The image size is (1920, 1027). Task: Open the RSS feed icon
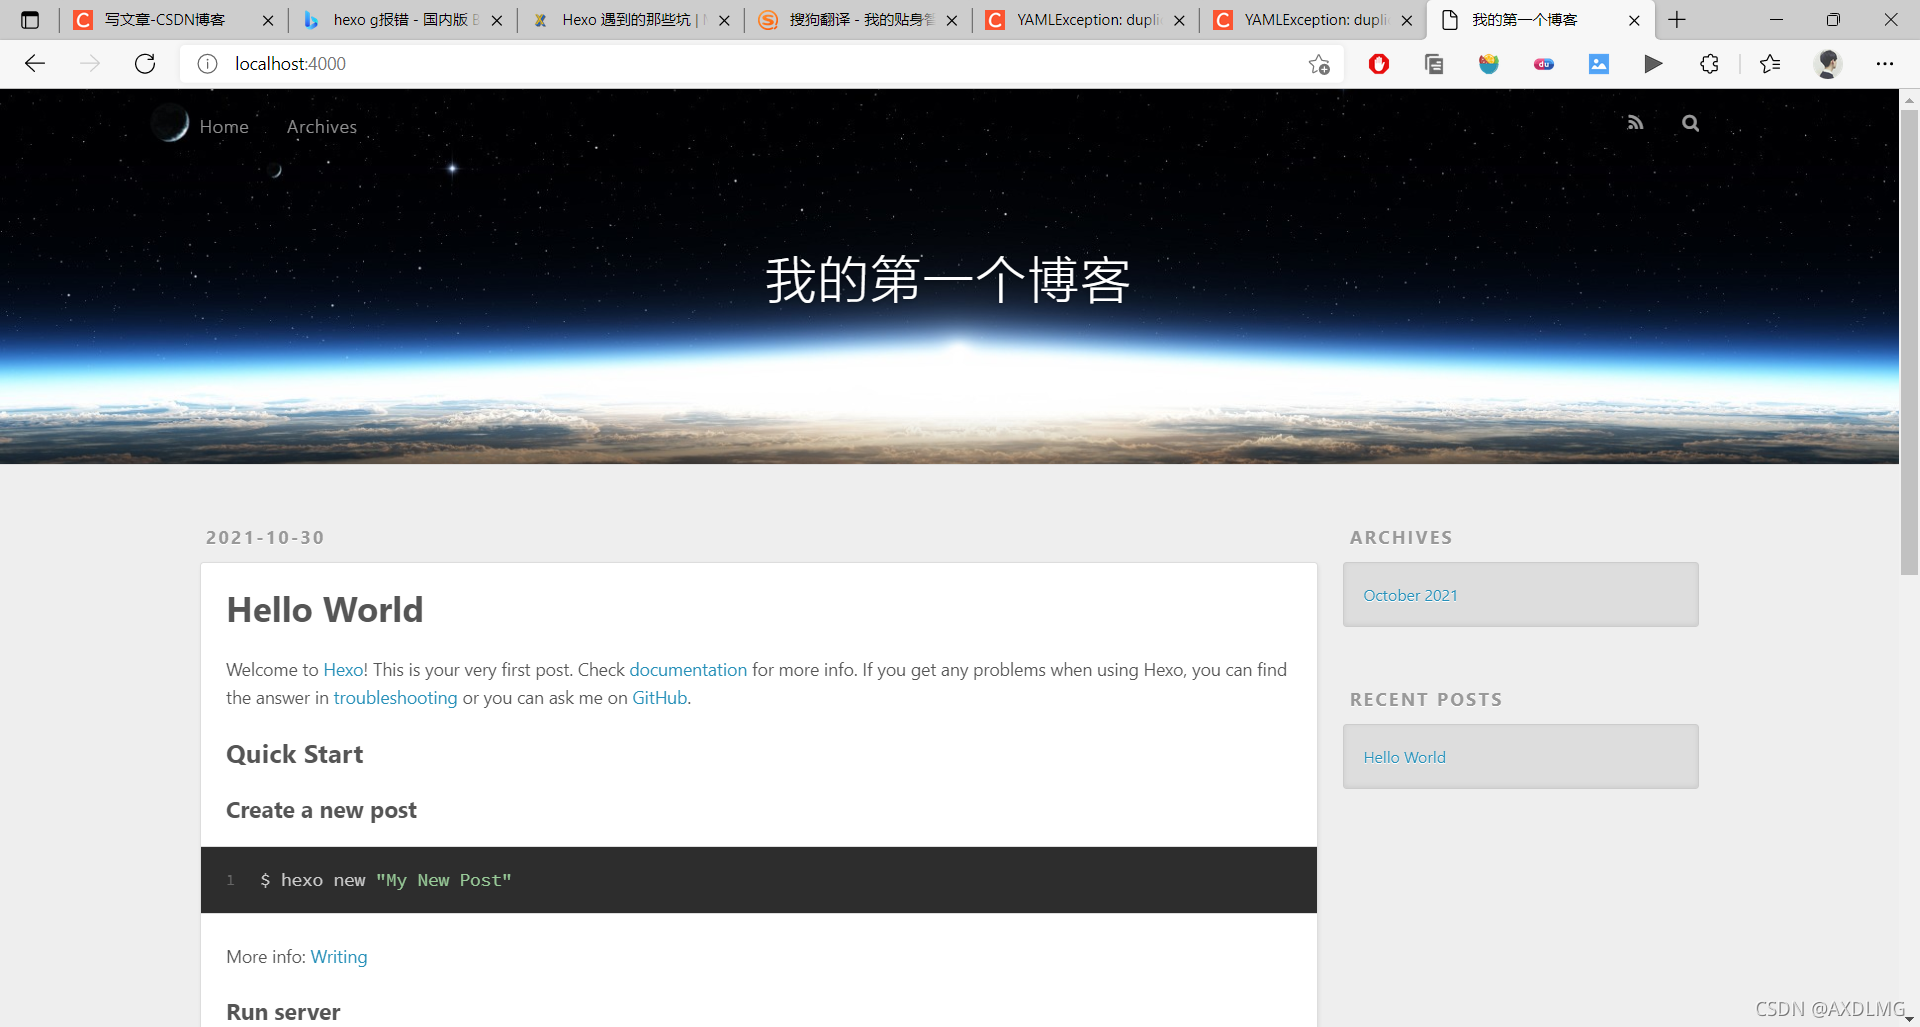coord(1635,122)
